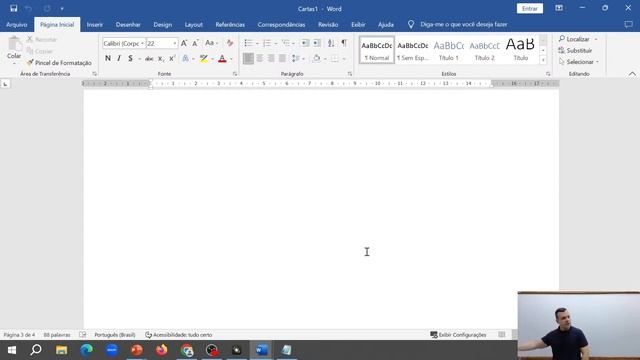The width and height of the screenshot is (640, 360).
Task: Click Substituir to replace text
Action: pos(576,51)
